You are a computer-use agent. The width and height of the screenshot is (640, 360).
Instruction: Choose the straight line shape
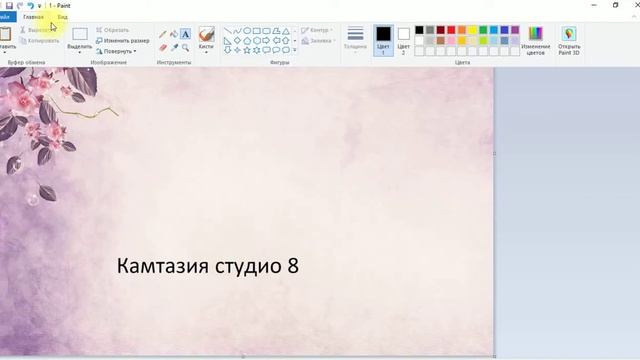pos(228,31)
